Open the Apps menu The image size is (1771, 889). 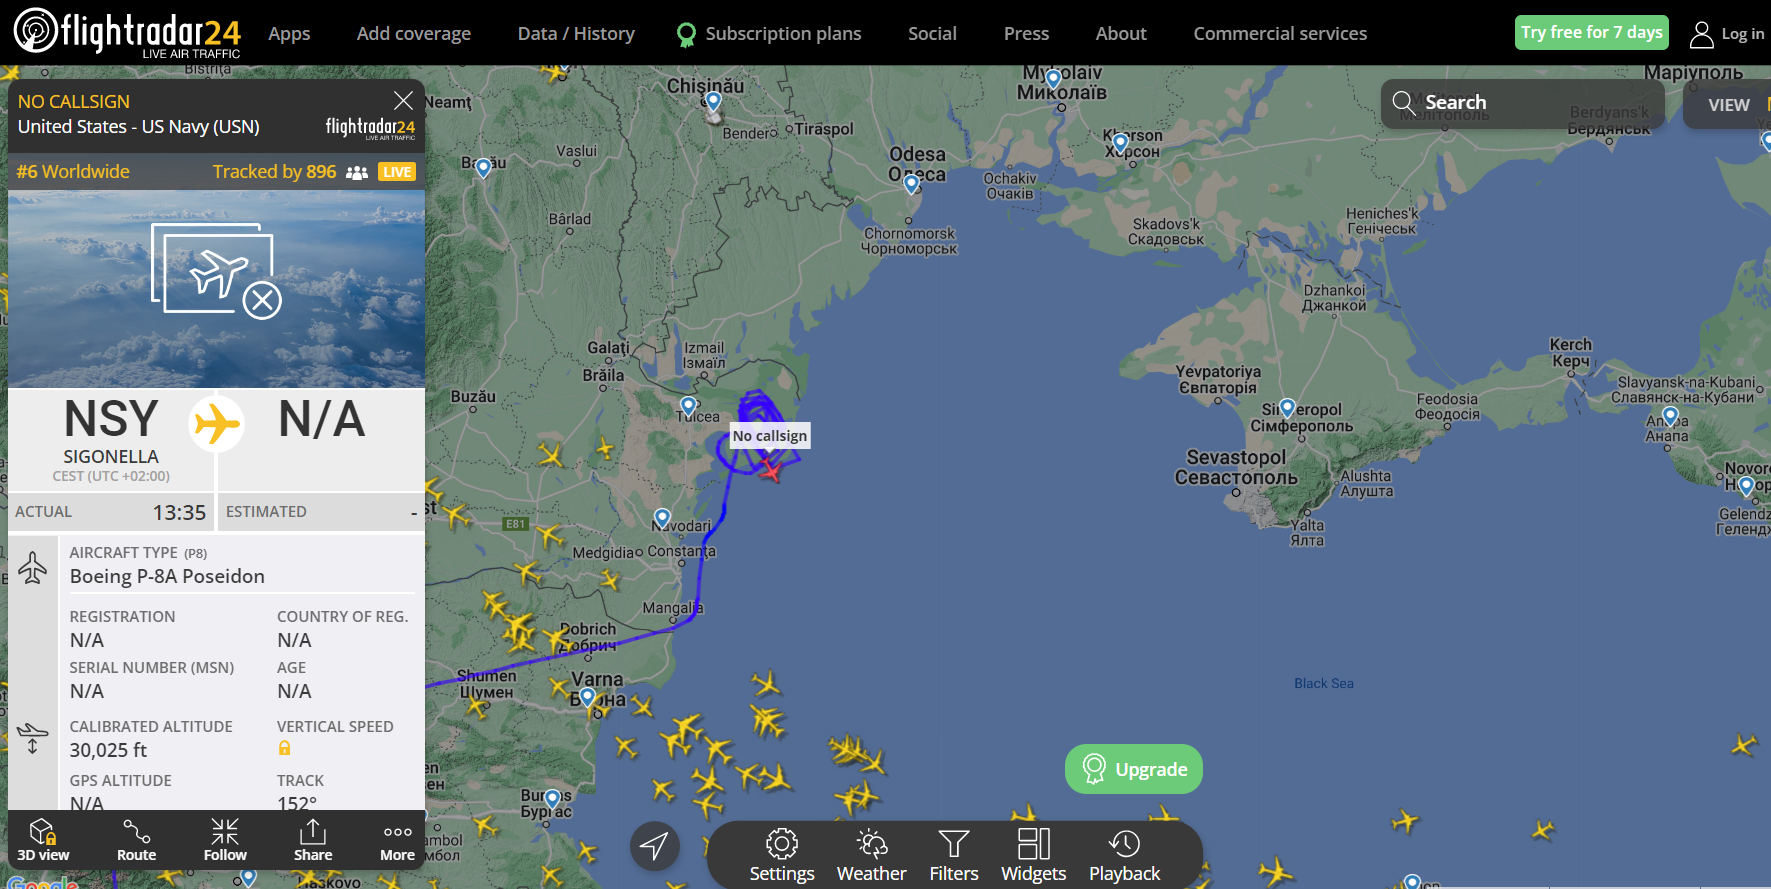(x=289, y=33)
